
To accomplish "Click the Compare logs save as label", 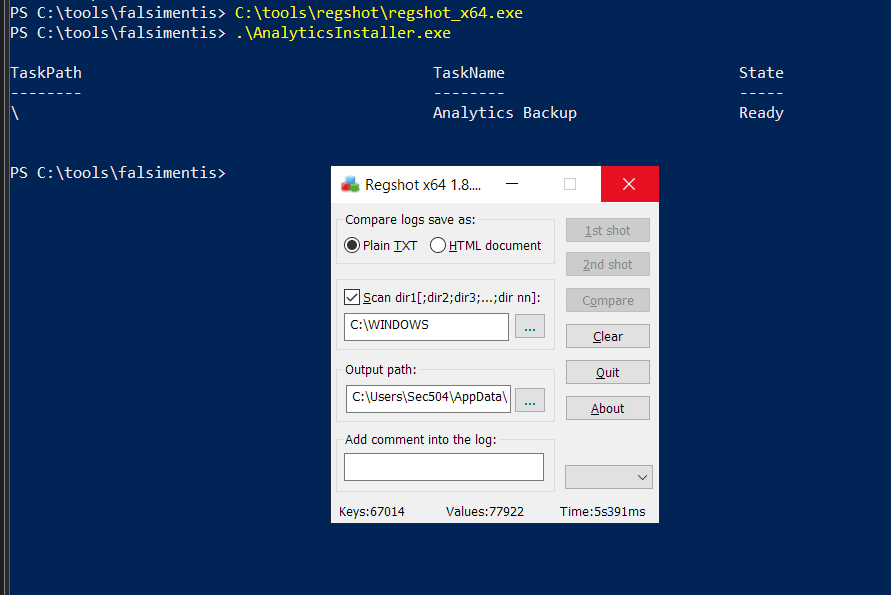I will (x=410, y=219).
